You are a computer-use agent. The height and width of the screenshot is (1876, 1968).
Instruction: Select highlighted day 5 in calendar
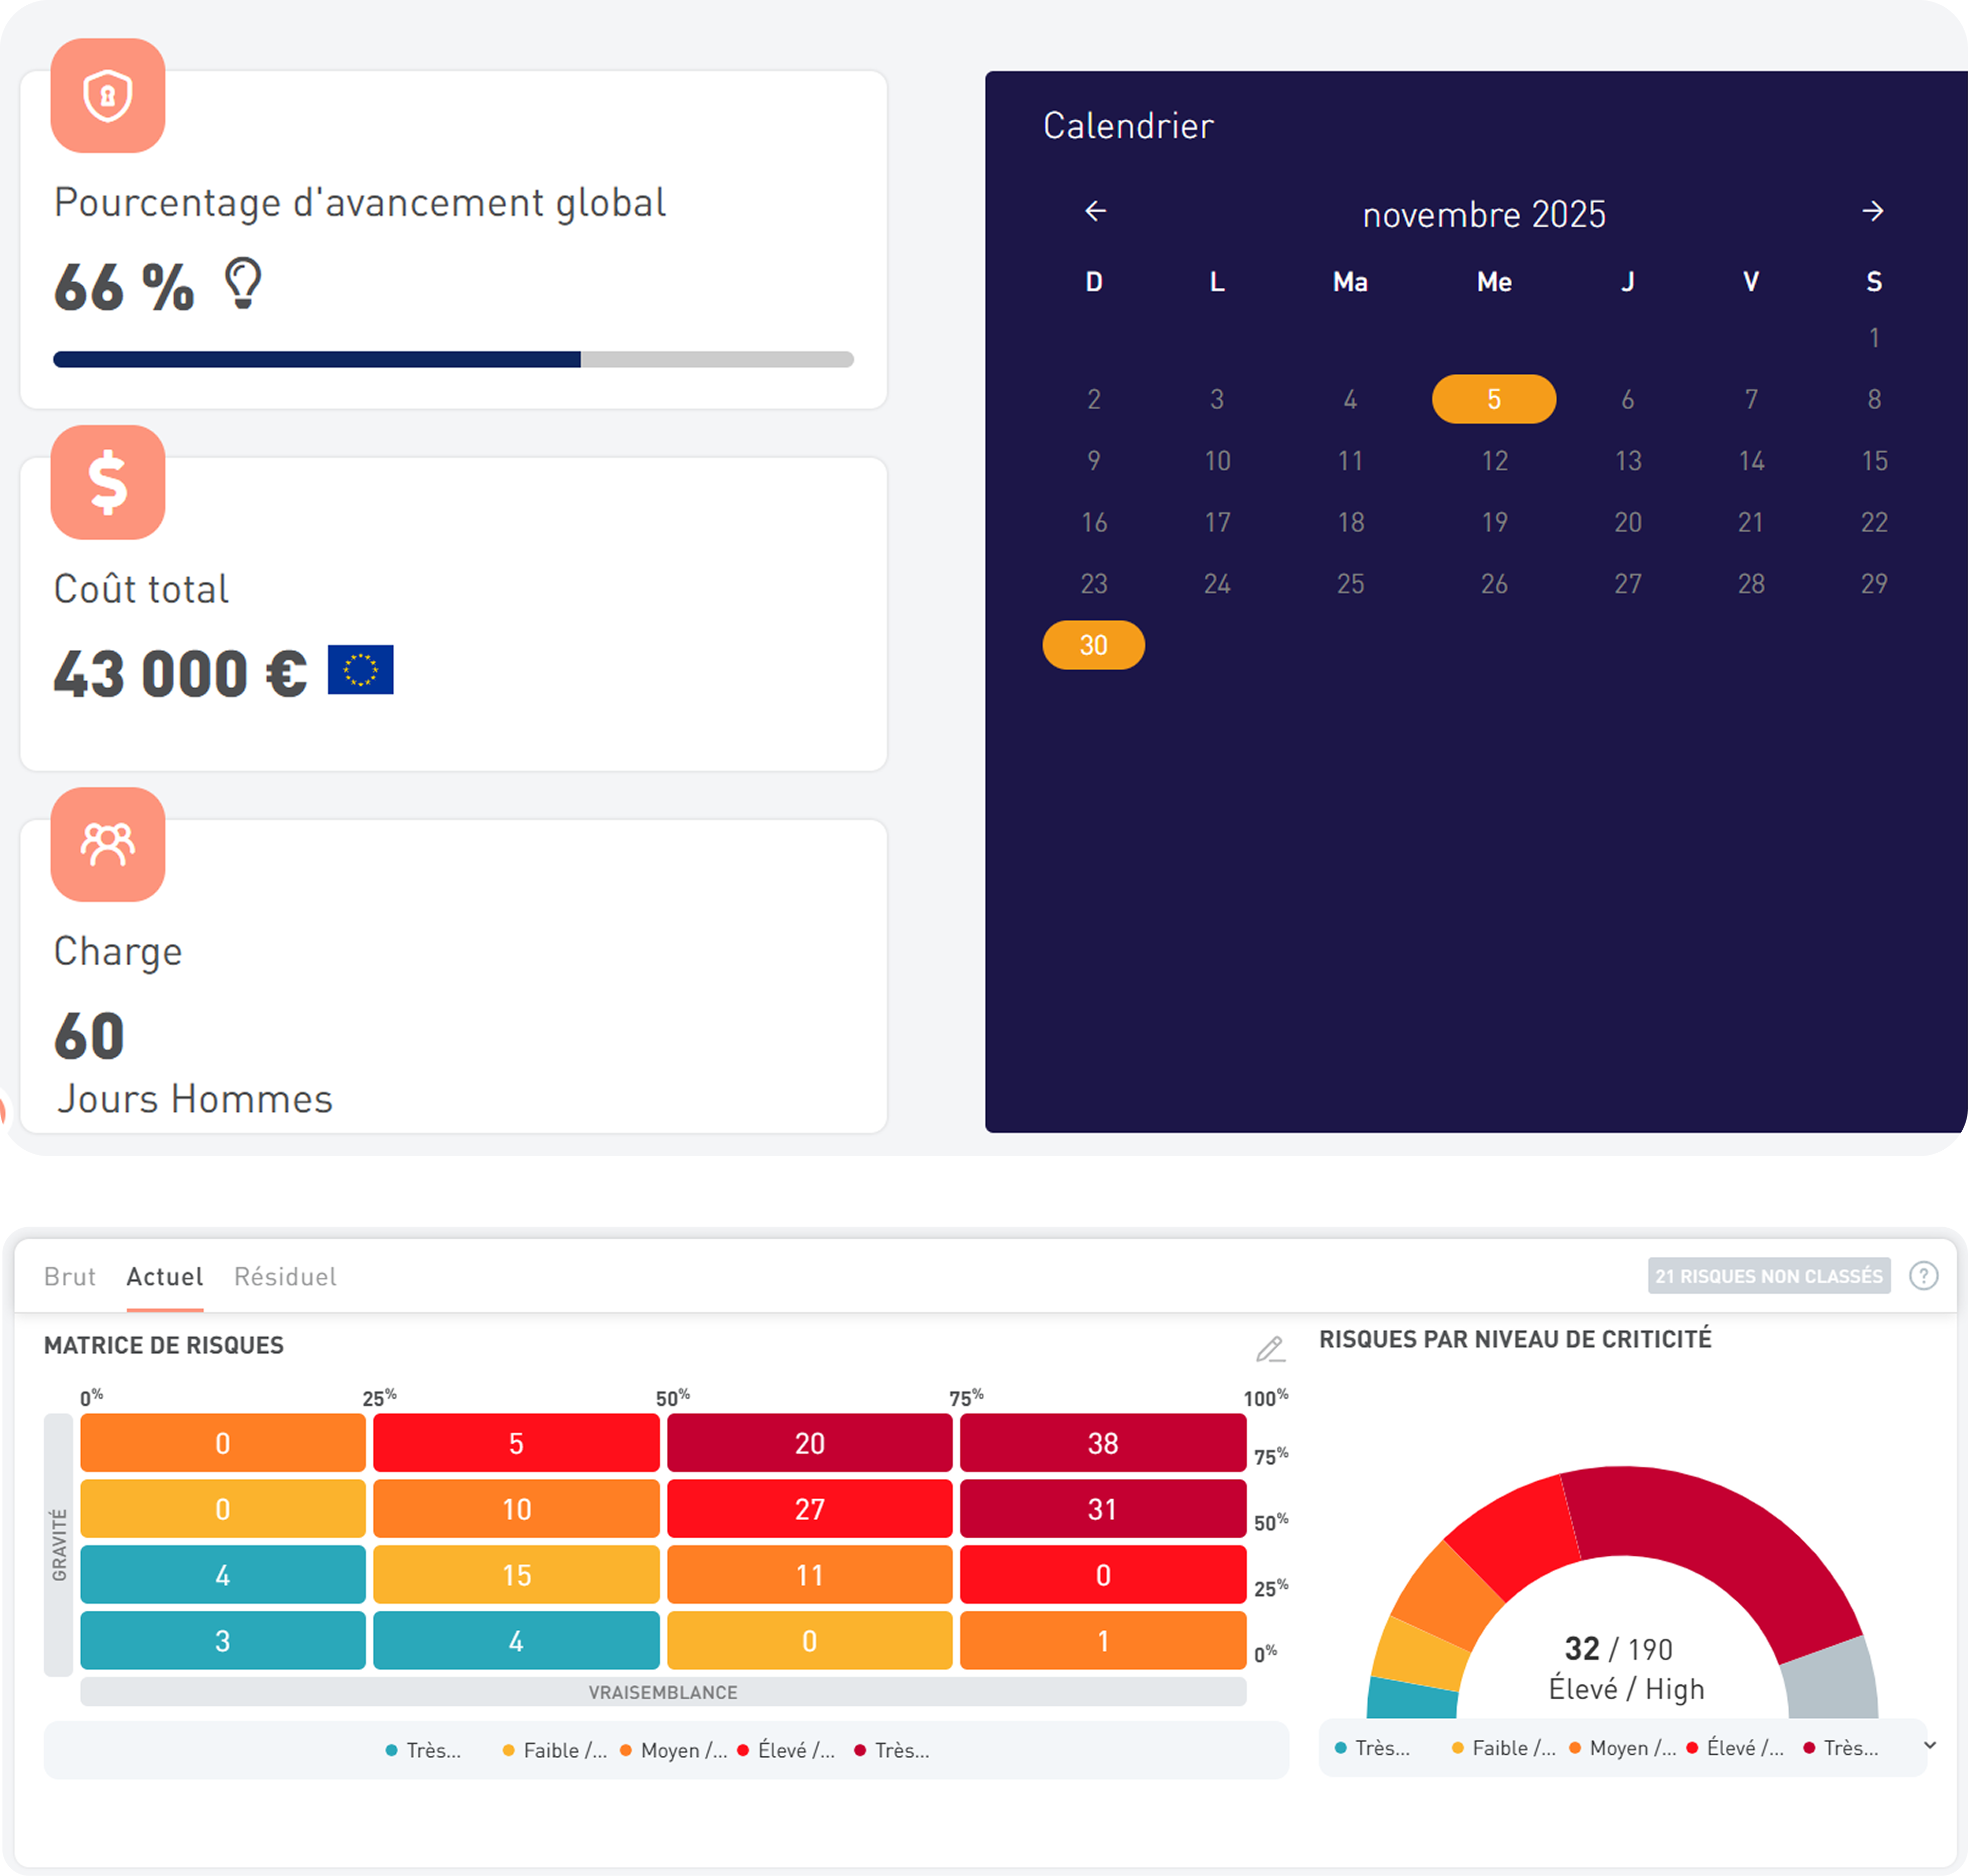[x=1493, y=399]
